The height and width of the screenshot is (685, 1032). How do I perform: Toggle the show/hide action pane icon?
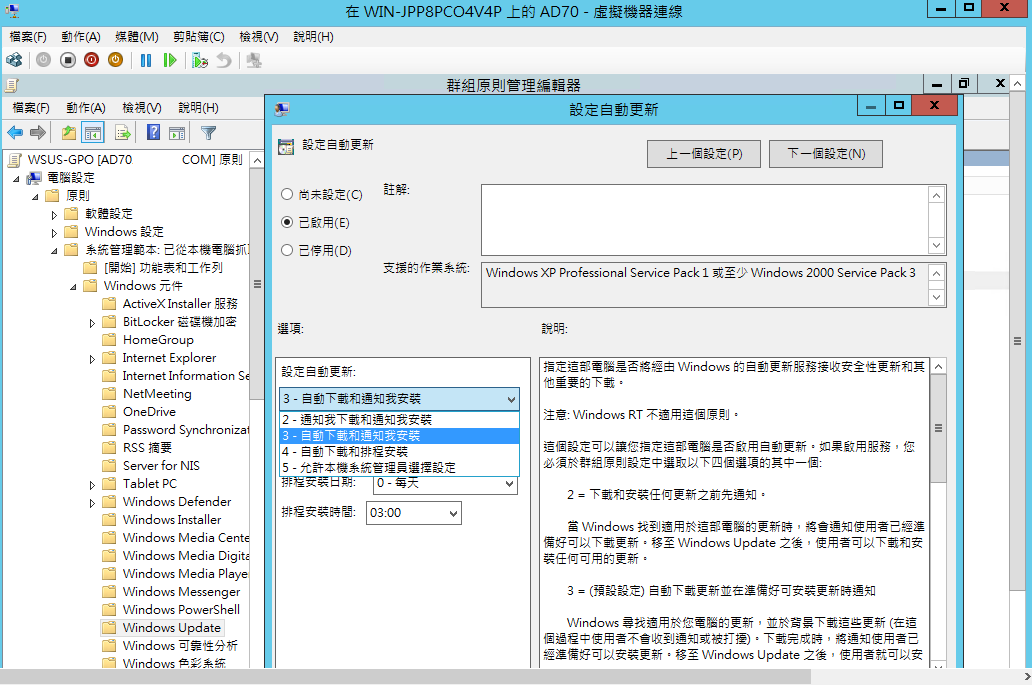pos(177,133)
